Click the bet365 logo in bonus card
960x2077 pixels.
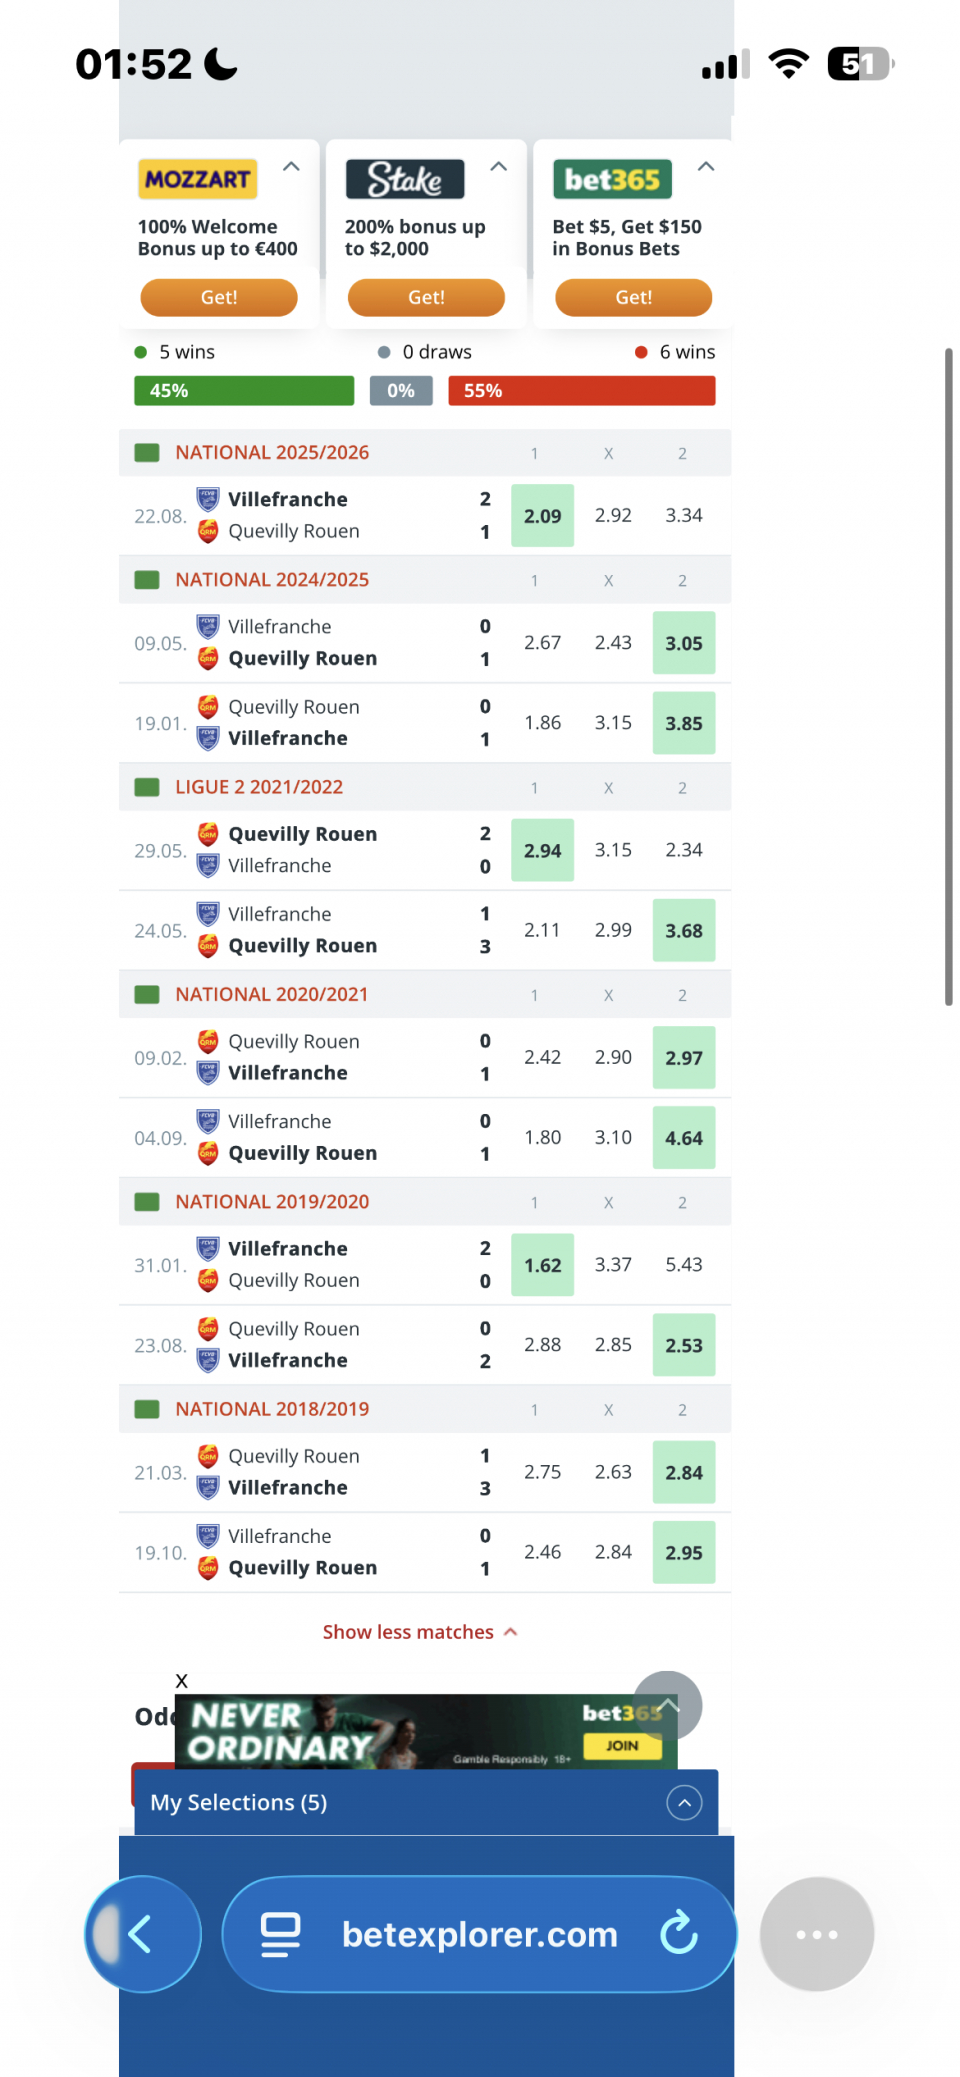tap(612, 179)
